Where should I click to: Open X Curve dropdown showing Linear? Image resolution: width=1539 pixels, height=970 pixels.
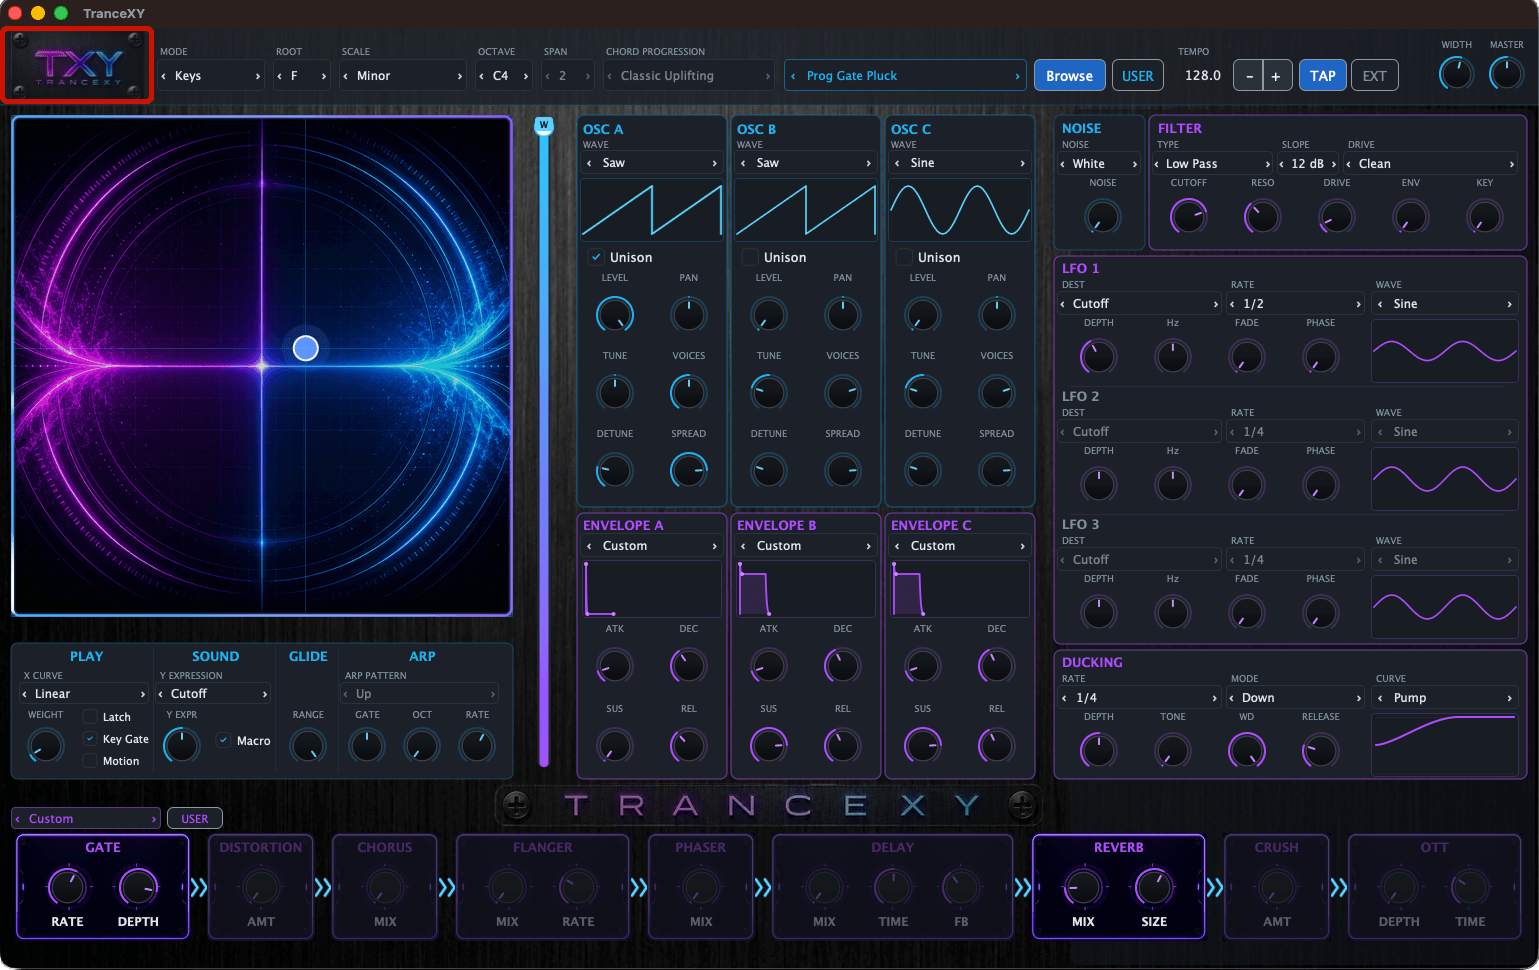pos(84,694)
